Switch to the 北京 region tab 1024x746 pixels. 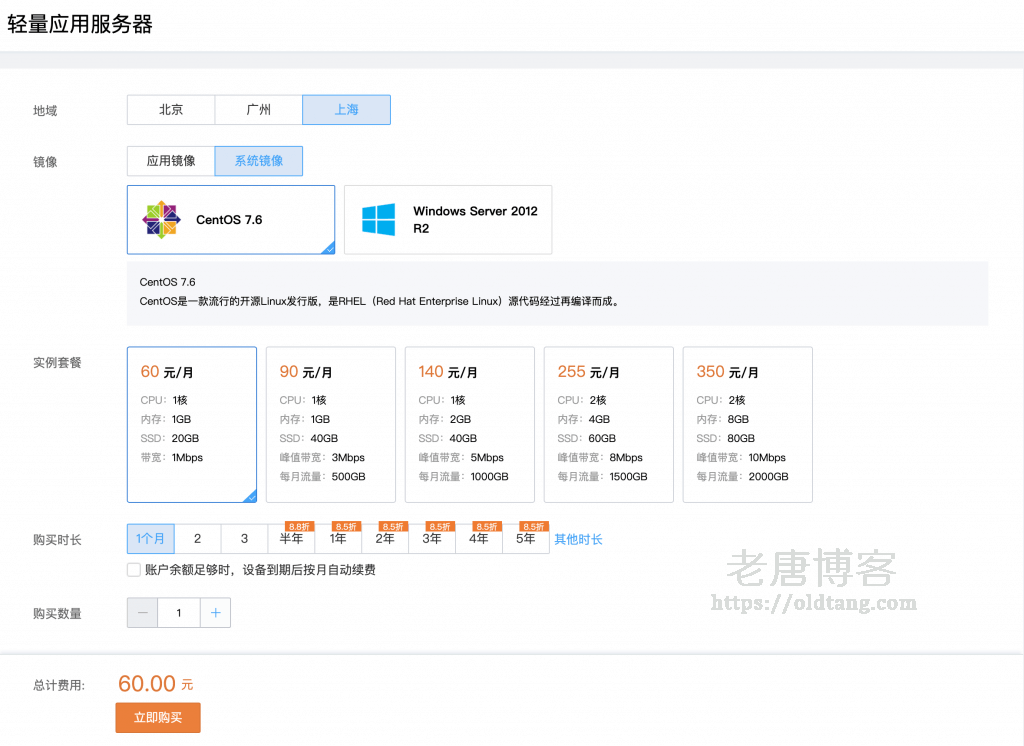click(170, 109)
